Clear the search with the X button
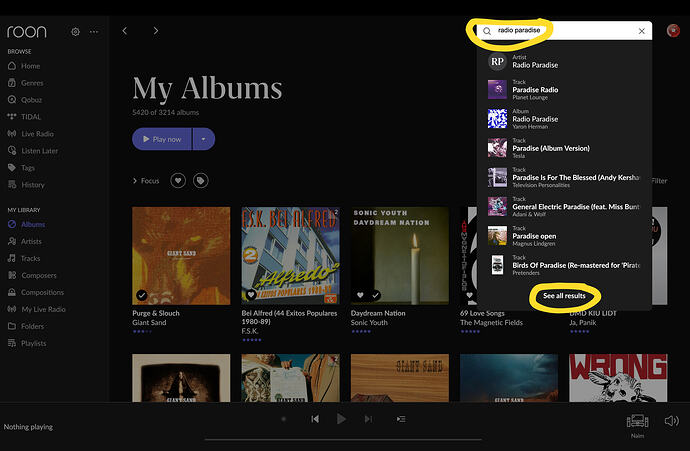This screenshot has height=451, width=690. coord(642,31)
